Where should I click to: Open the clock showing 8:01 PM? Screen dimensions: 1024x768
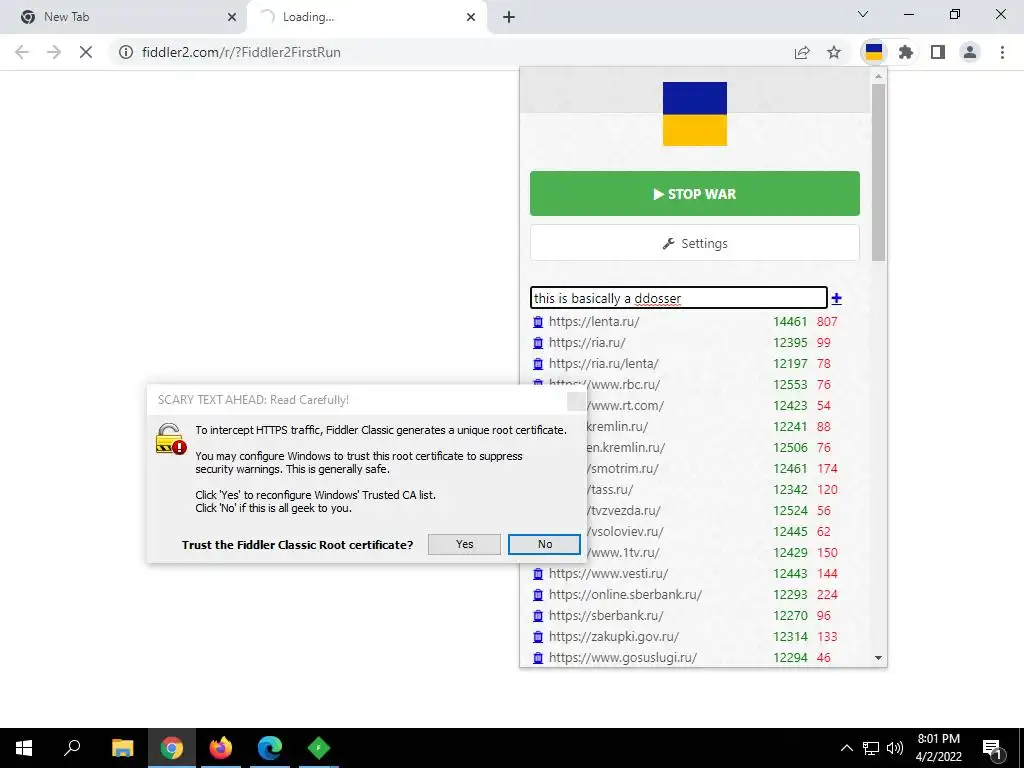(x=938, y=748)
